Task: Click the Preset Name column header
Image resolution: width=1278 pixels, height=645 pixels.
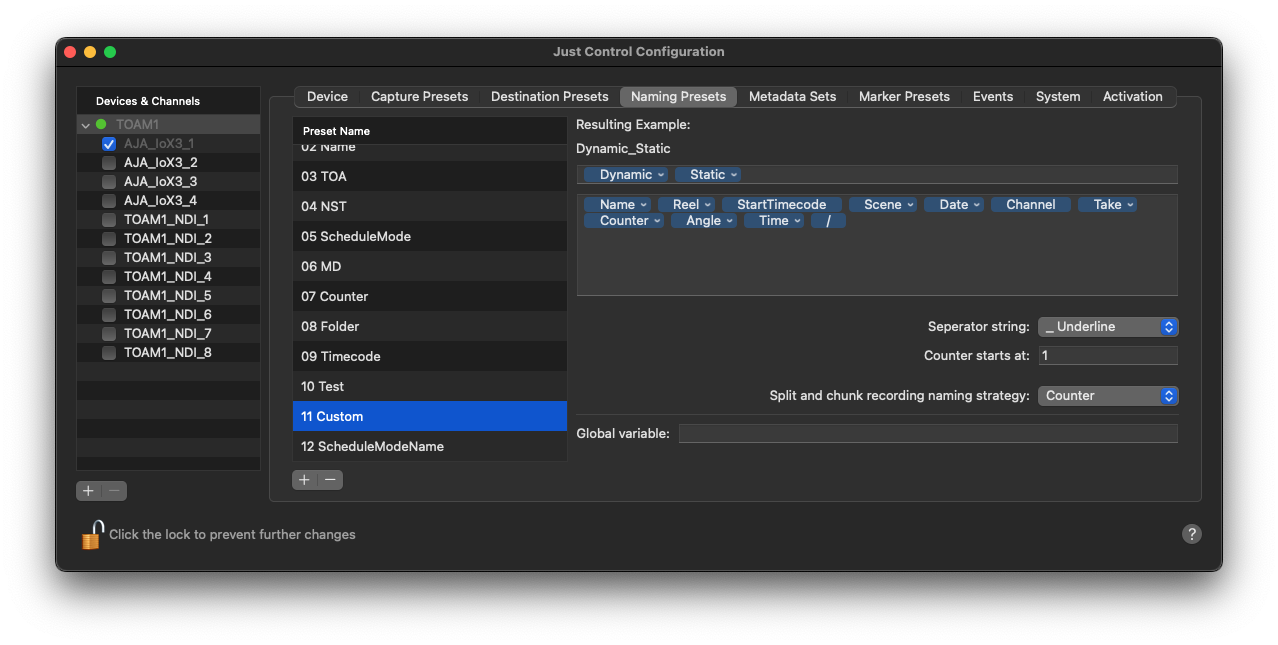Action: coord(430,131)
